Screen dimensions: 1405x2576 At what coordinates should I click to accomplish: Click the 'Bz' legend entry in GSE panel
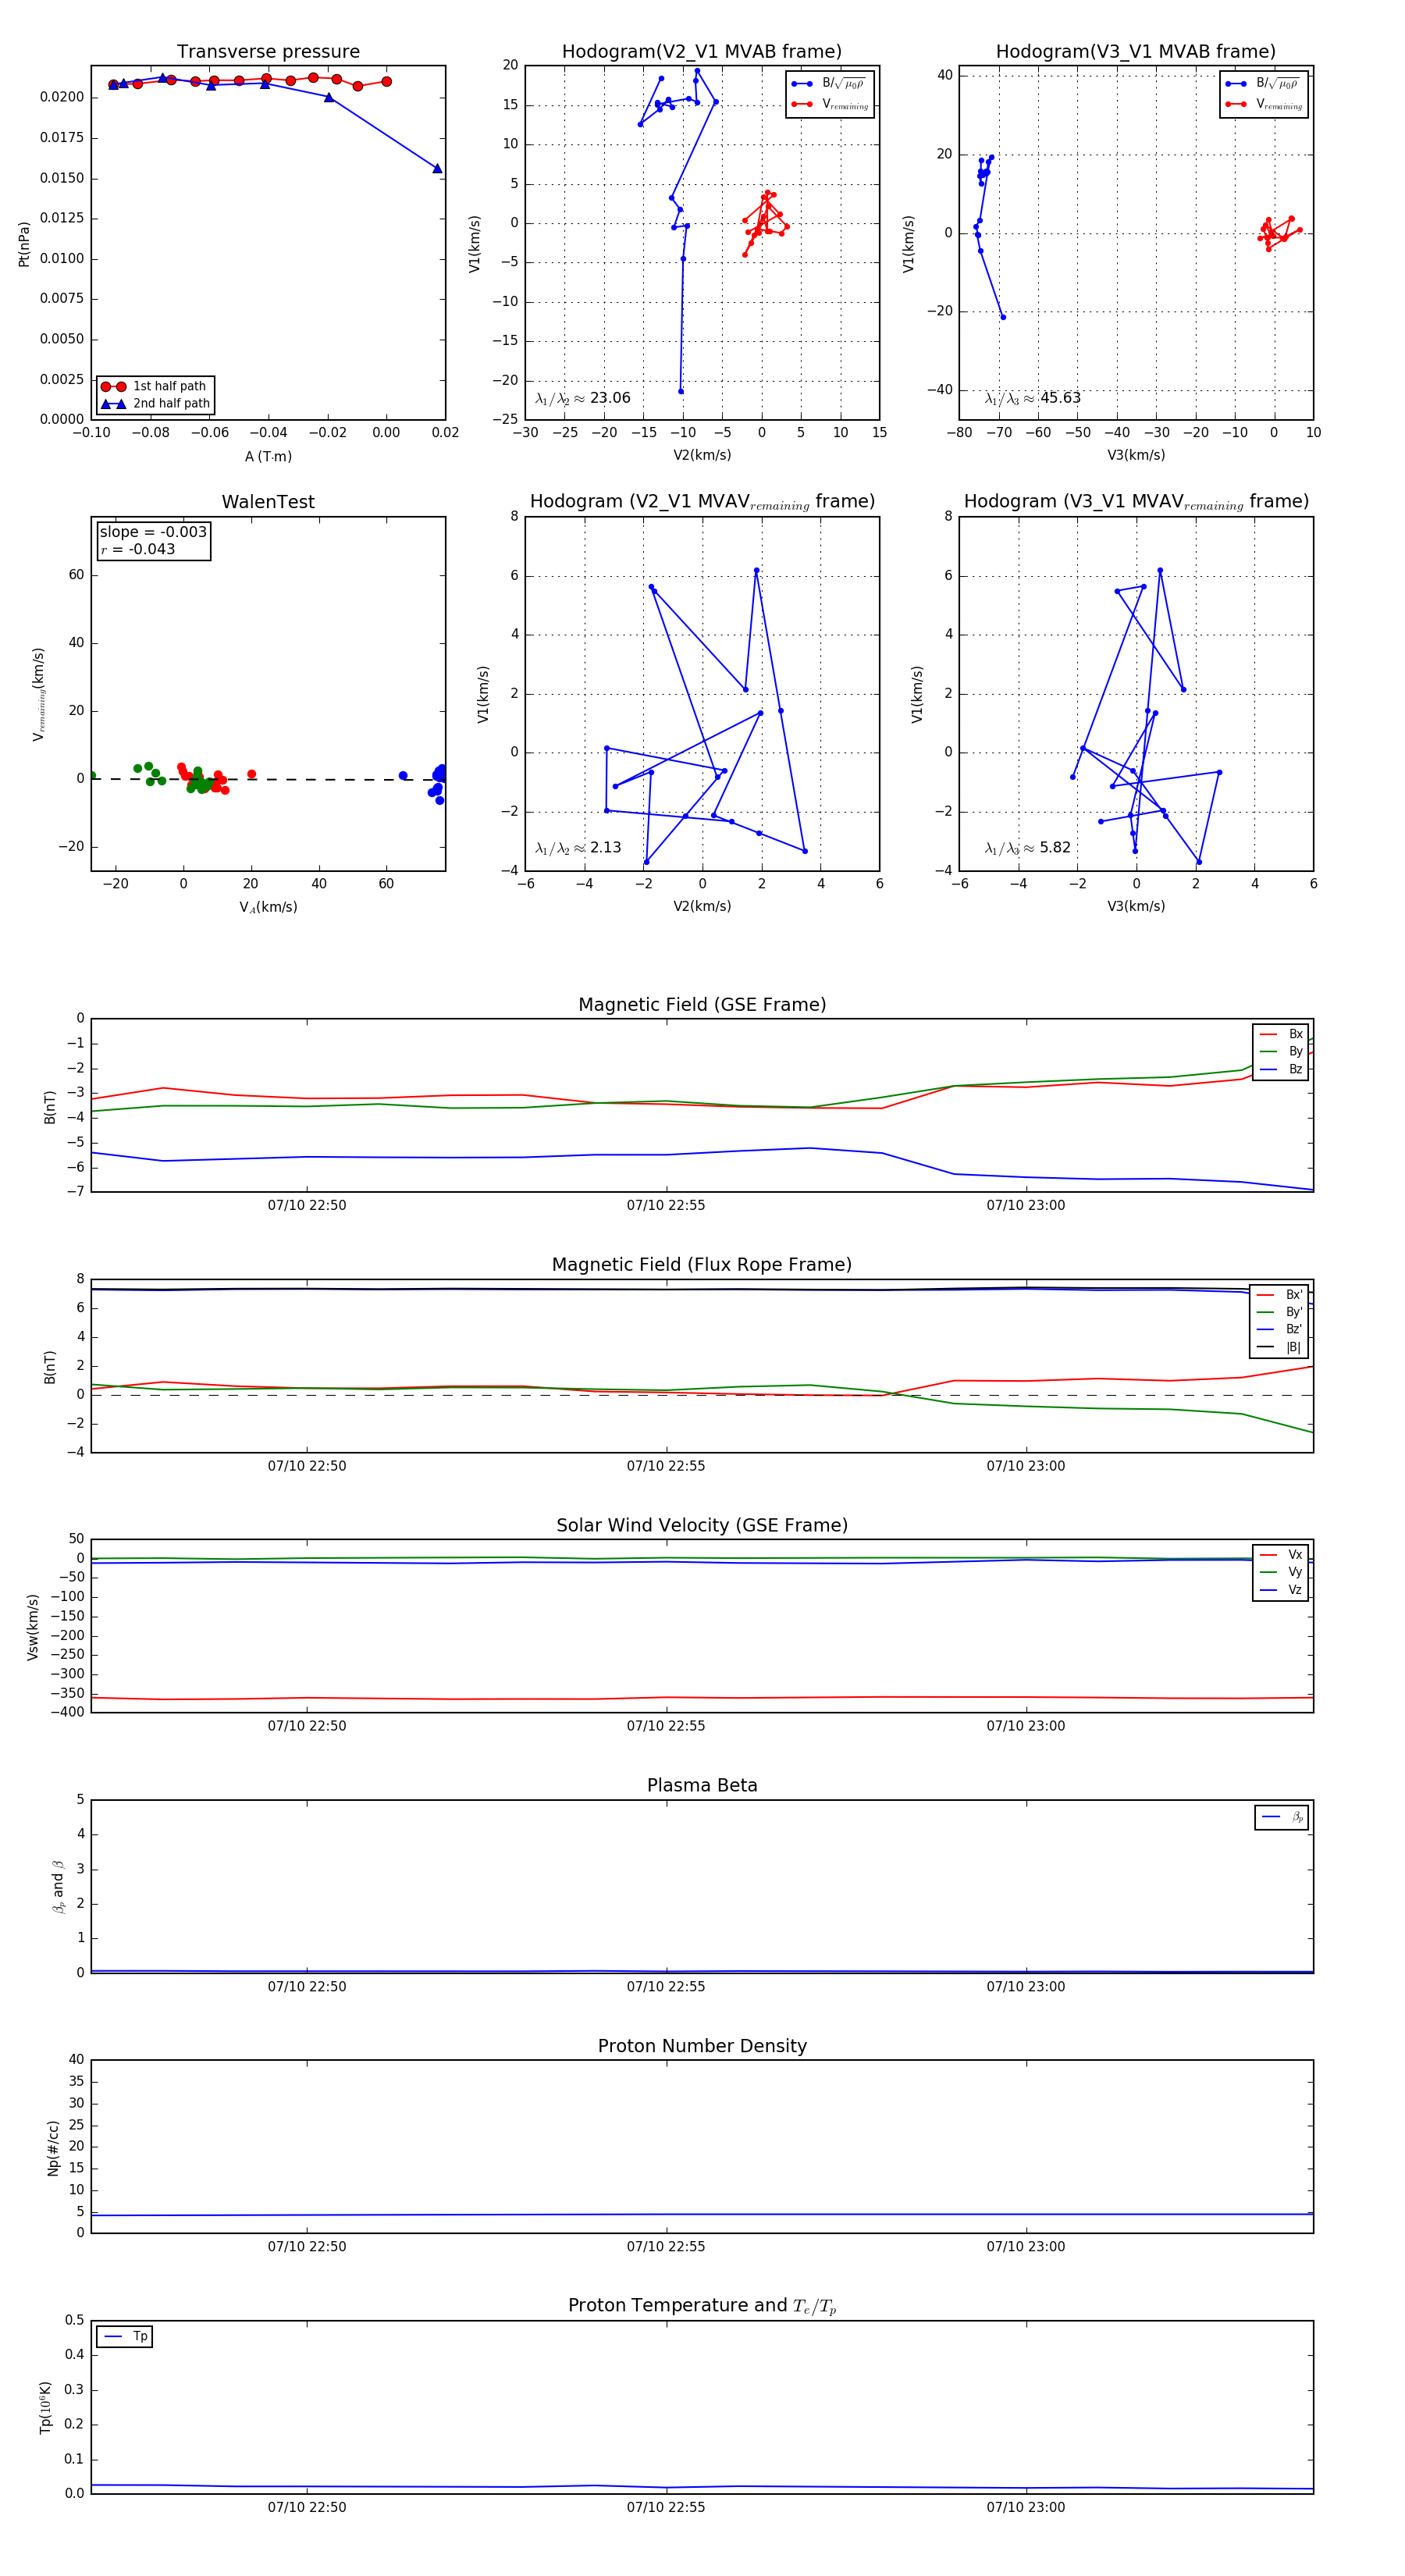[1281, 1070]
